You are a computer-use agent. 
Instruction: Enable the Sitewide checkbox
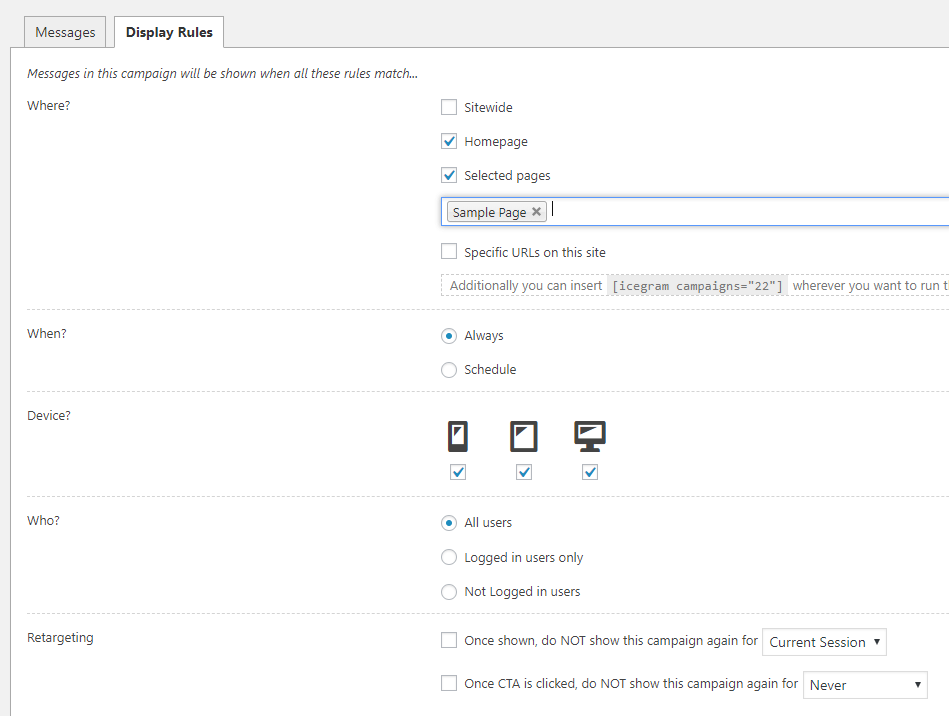449,107
